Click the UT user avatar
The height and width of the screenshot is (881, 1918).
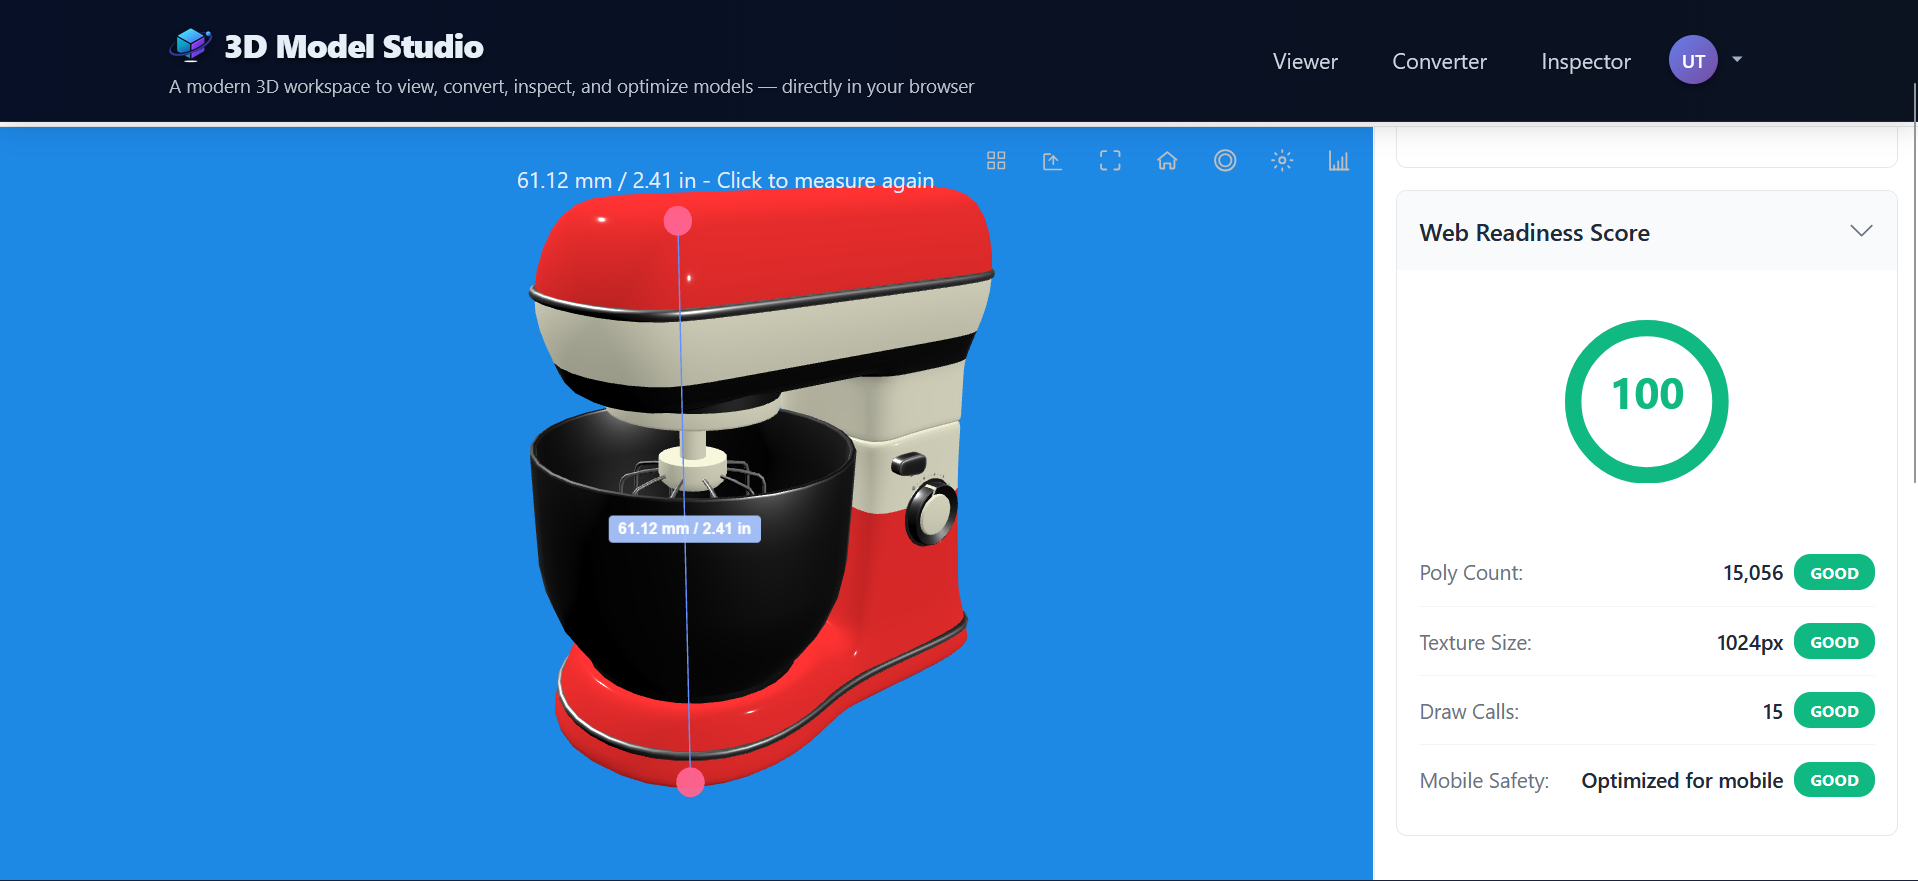click(x=1693, y=60)
